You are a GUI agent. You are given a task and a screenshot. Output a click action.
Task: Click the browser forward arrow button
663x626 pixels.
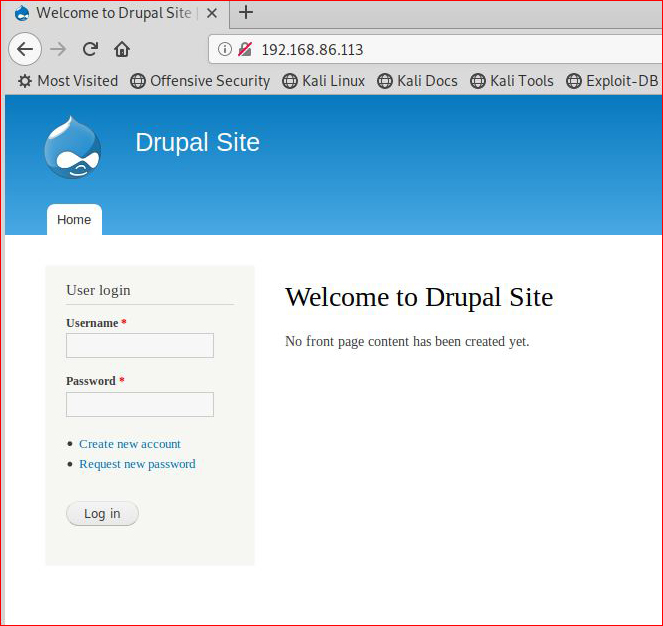[x=58, y=49]
